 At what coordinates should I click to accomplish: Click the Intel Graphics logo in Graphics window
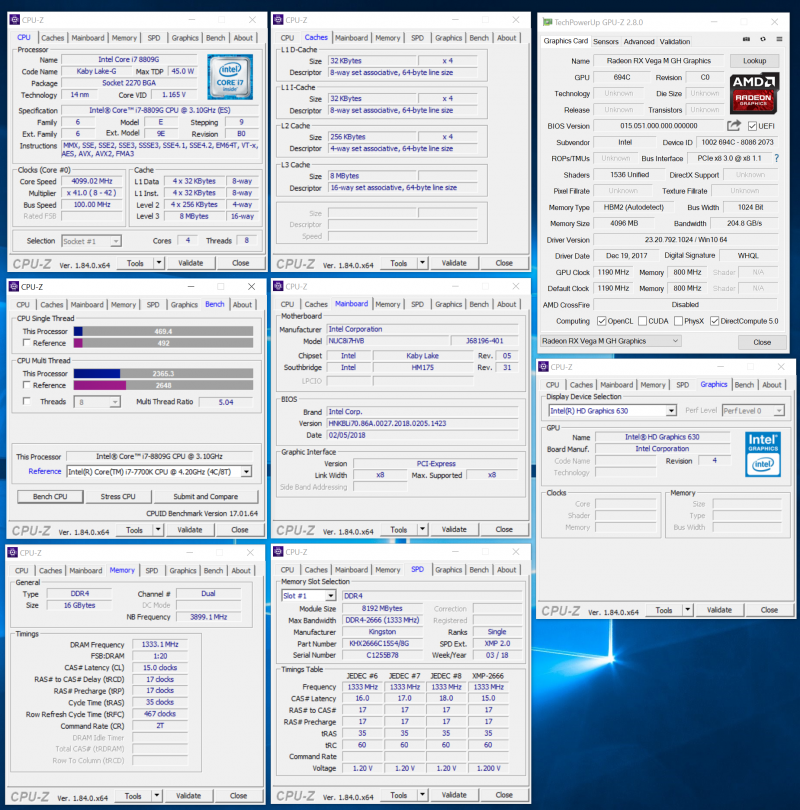pyautogui.click(x=763, y=454)
